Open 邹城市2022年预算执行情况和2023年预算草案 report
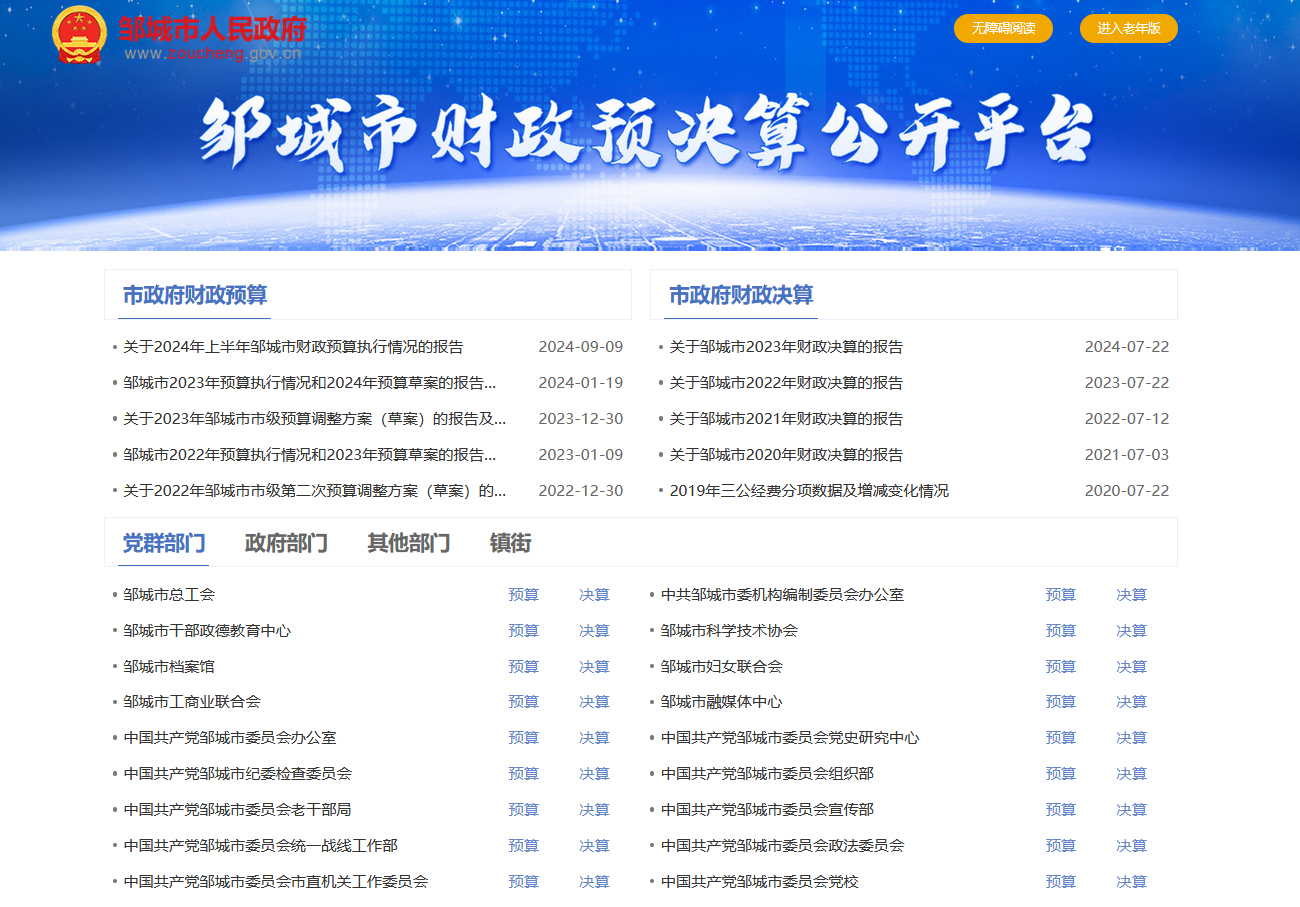The image size is (1300, 907). click(310, 455)
